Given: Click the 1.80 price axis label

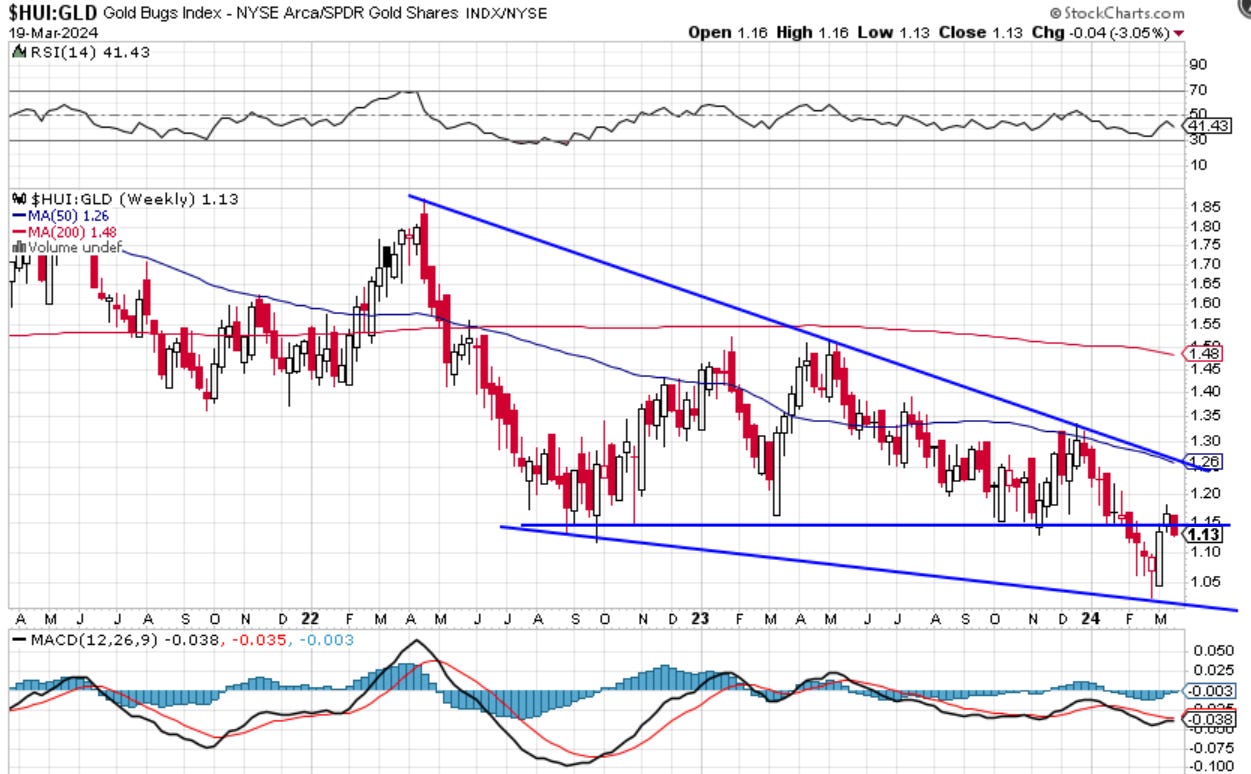Looking at the screenshot, I should tap(1203, 226).
